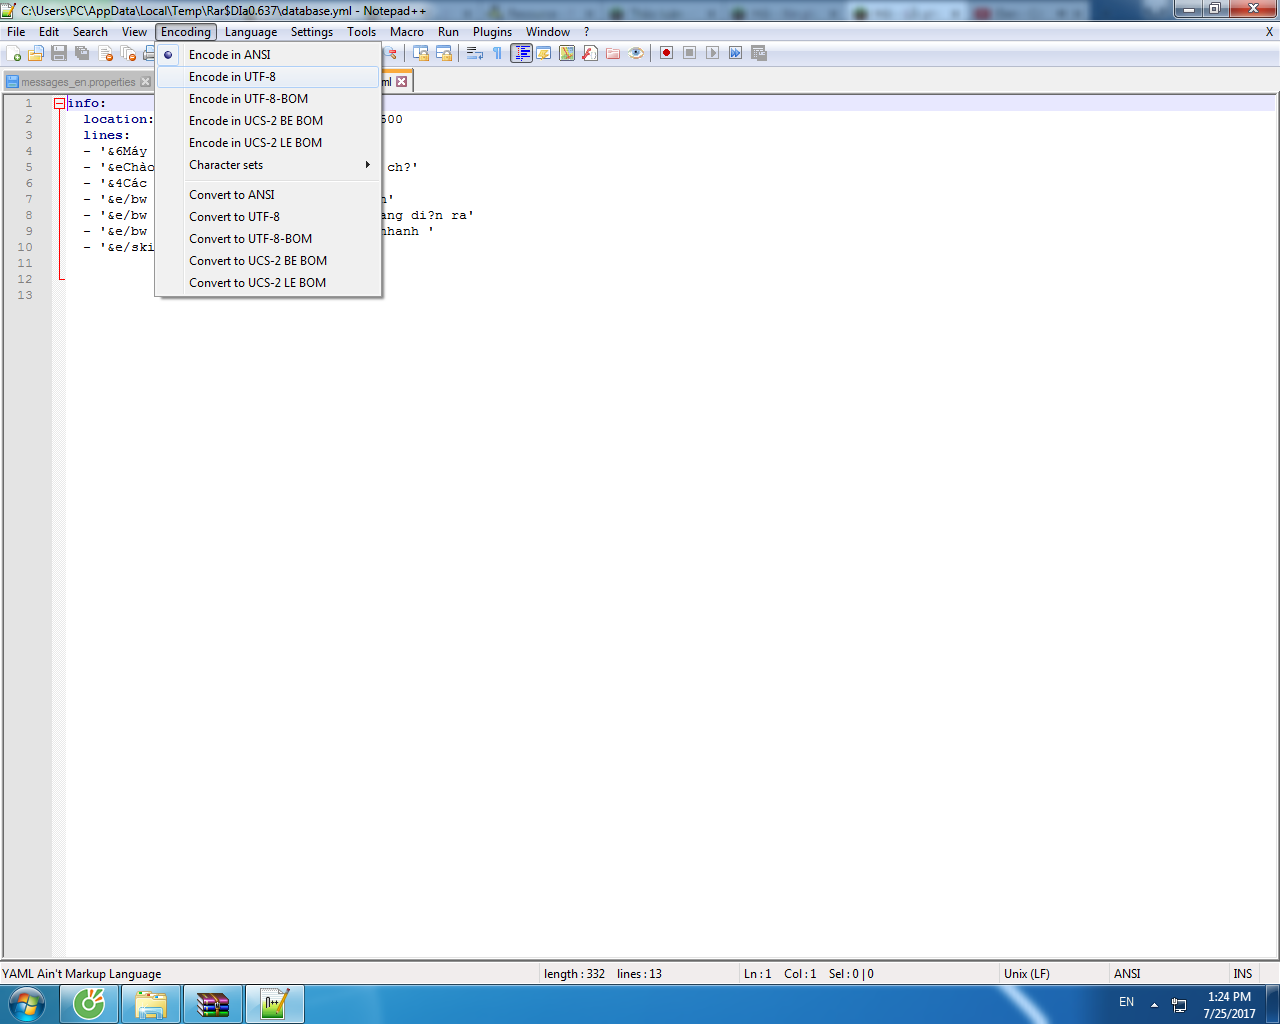Choose Convert to ANSI
The height and width of the screenshot is (1024, 1280).
click(269, 195)
